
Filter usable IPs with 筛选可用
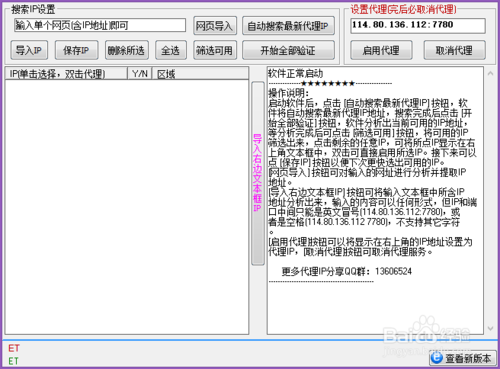pyautogui.click(x=215, y=50)
